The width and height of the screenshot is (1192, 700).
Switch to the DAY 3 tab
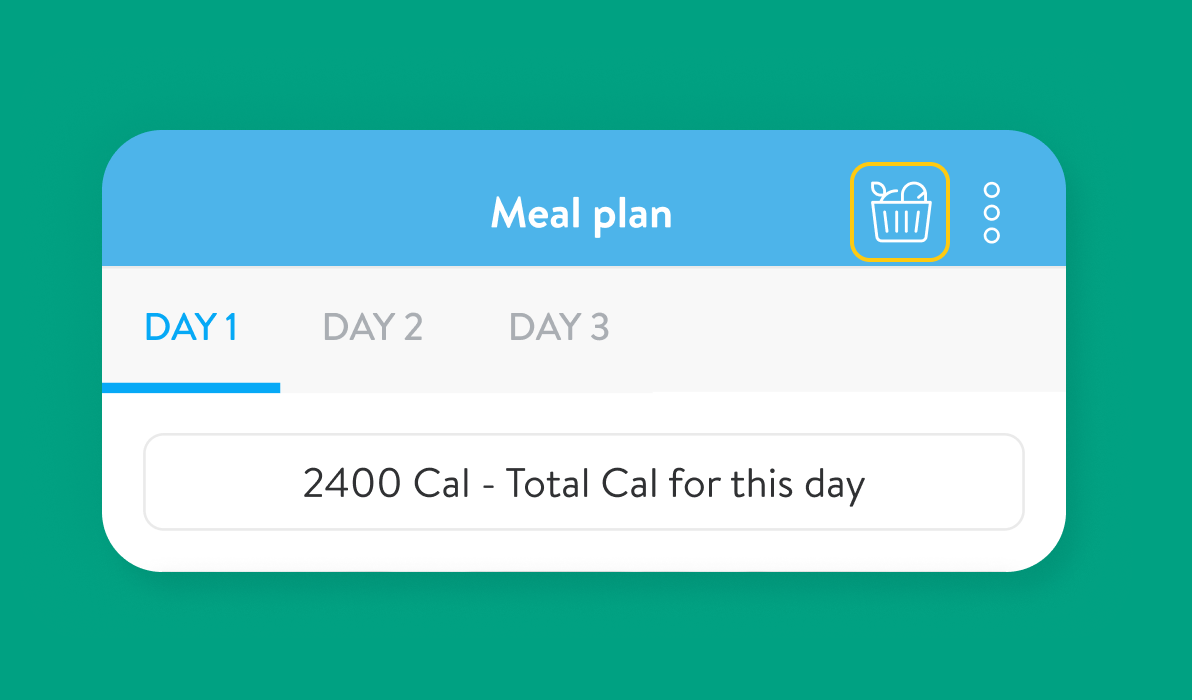pyautogui.click(x=559, y=327)
